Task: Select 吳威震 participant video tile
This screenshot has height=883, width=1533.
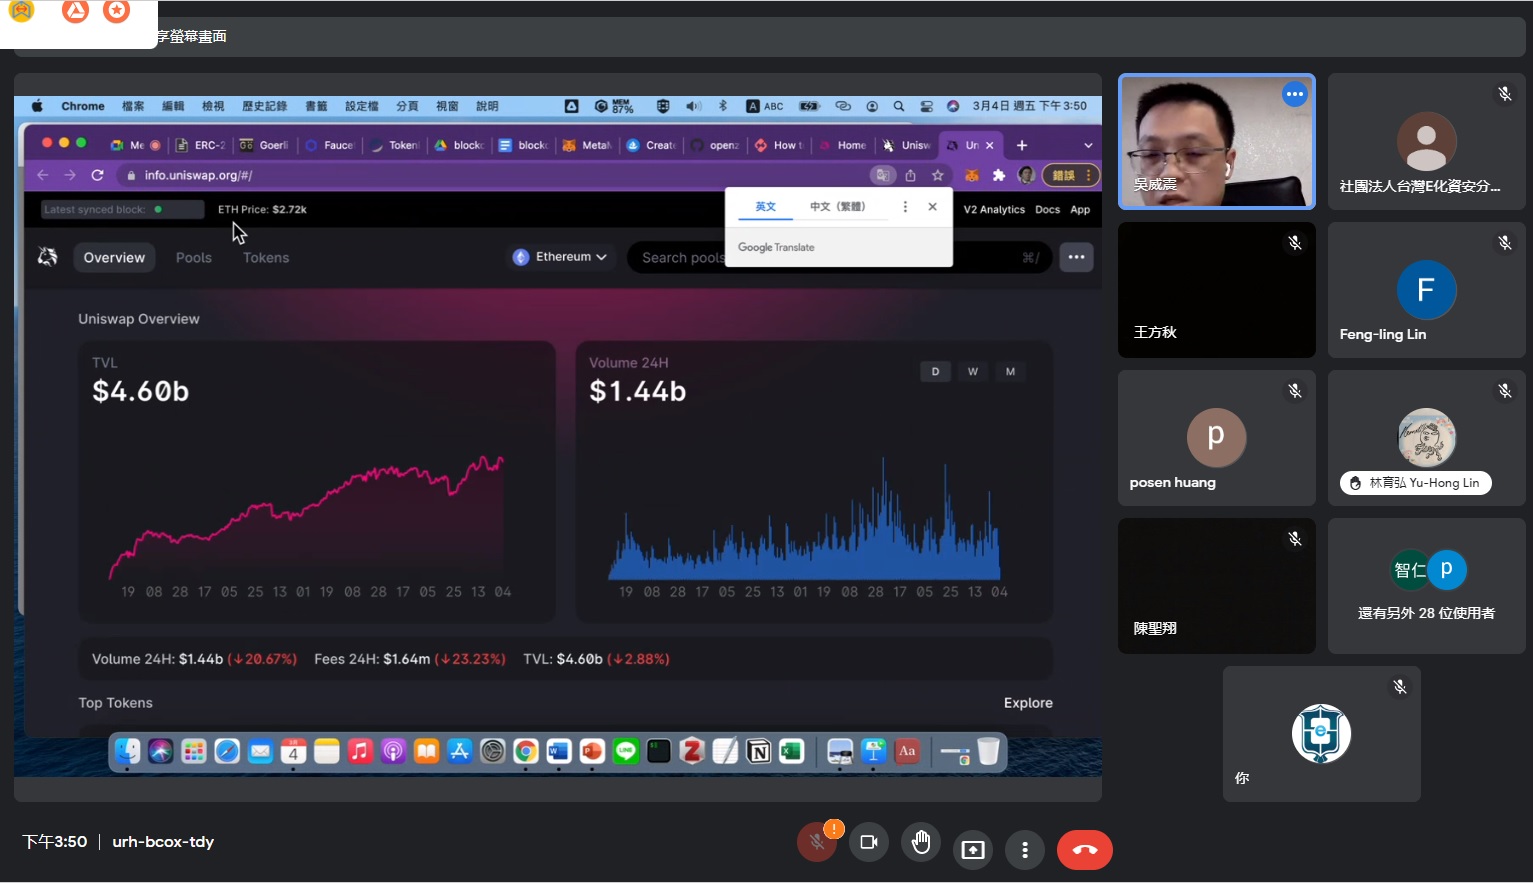Action: (x=1216, y=141)
